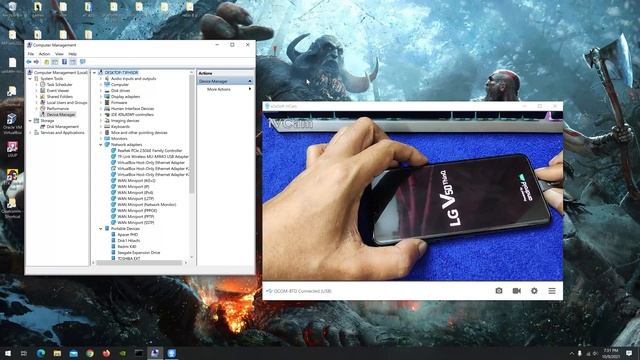
Task: Open Microsoft Edge from the taskbar
Action: pos(41,353)
